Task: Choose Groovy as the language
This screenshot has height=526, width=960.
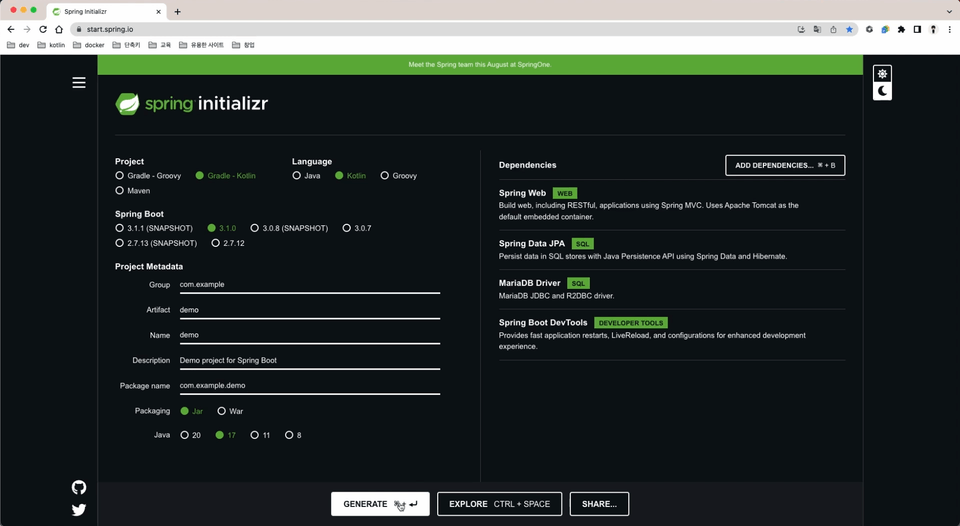Action: click(399, 176)
